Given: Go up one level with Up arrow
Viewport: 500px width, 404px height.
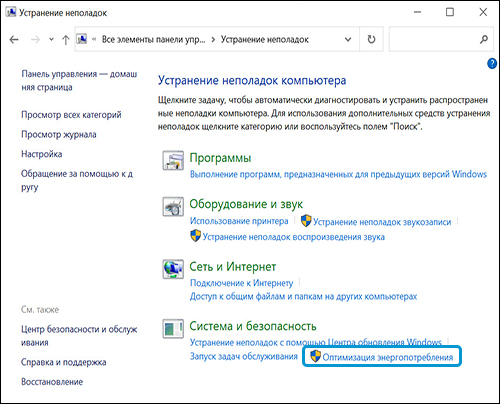Looking at the screenshot, I should tap(66, 40).
